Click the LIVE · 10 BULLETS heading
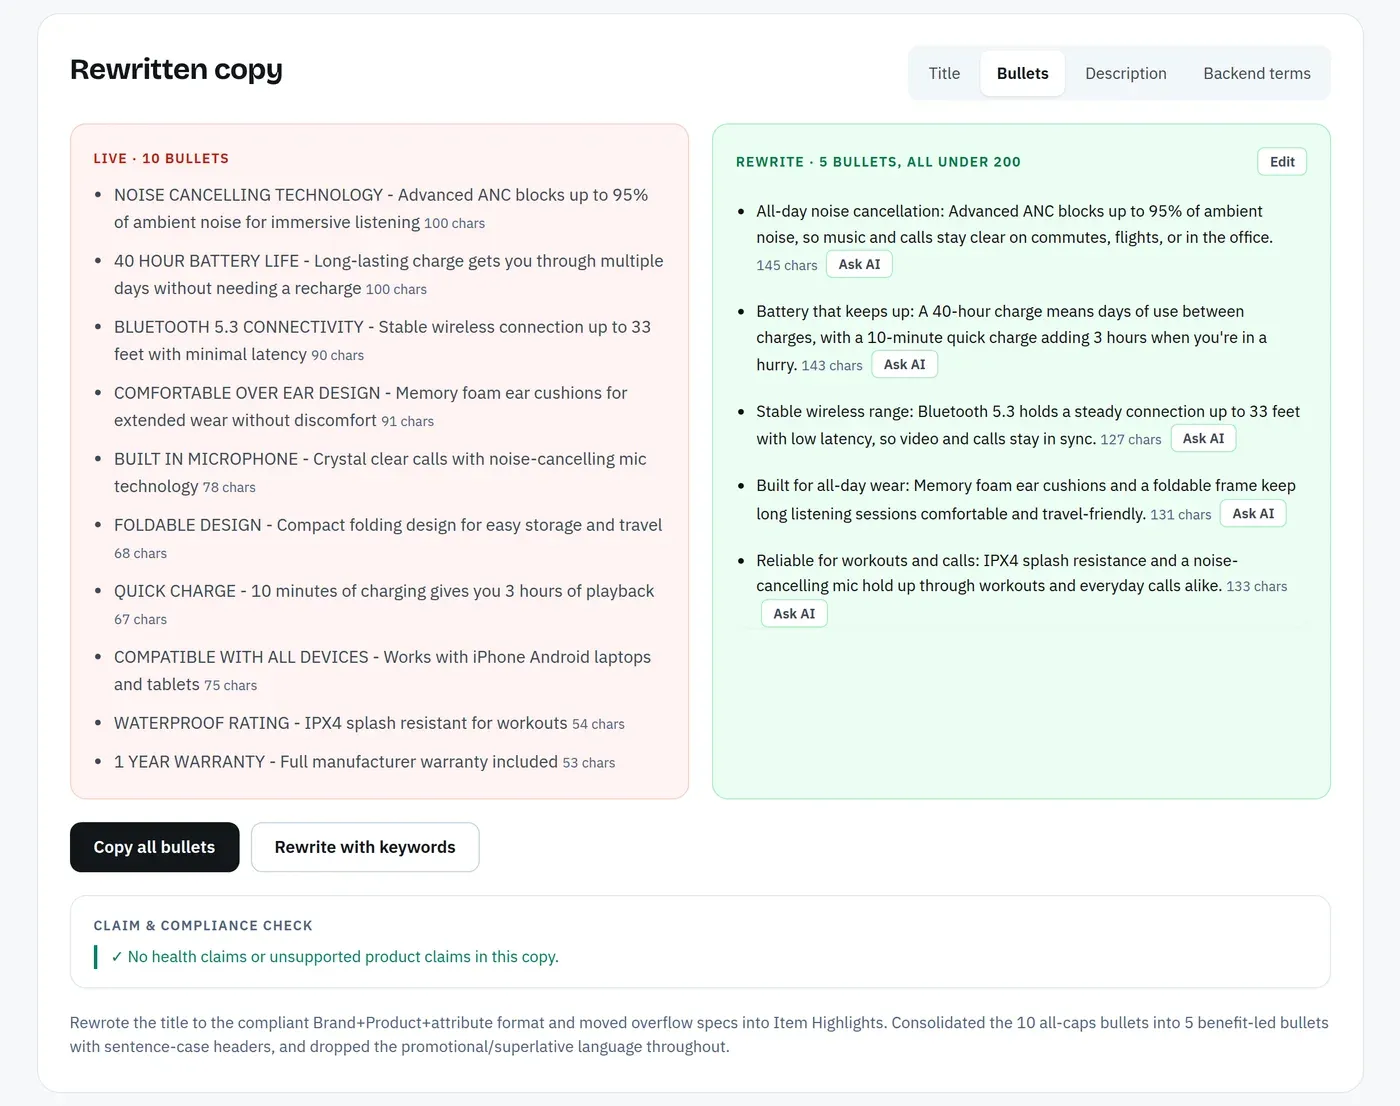The width and height of the screenshot is (1400, 1106). tap(161, 158)
